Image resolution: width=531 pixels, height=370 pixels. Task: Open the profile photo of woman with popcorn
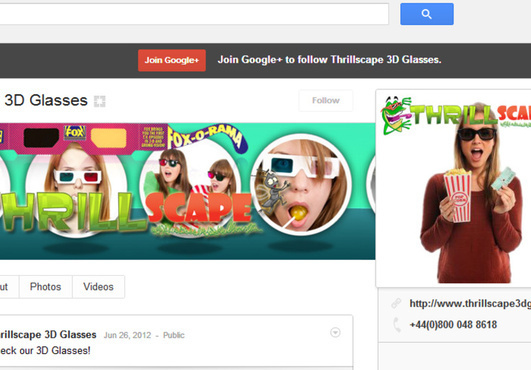[x=453, y=188]
